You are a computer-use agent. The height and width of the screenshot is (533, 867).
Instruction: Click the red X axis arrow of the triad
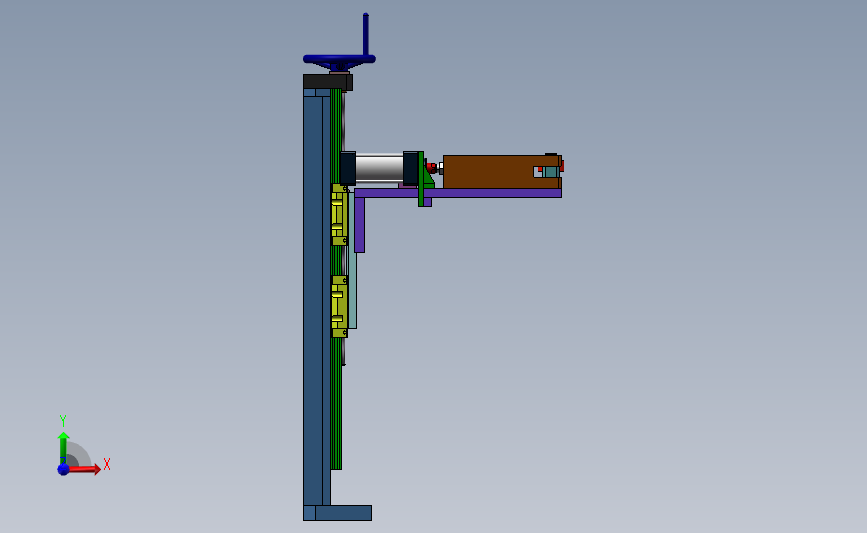pyautogui.click(x=84, y=469)
